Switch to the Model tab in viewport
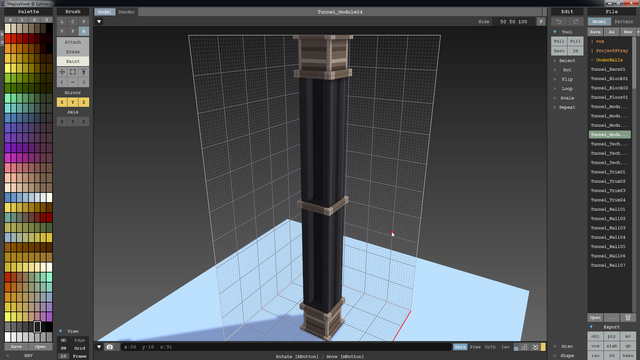 pos(104,12)
